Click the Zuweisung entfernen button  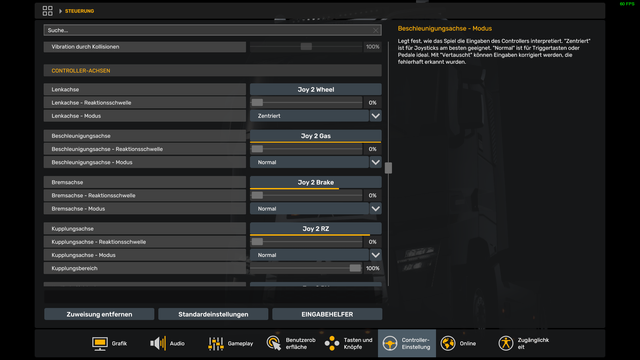pos(99,314)
